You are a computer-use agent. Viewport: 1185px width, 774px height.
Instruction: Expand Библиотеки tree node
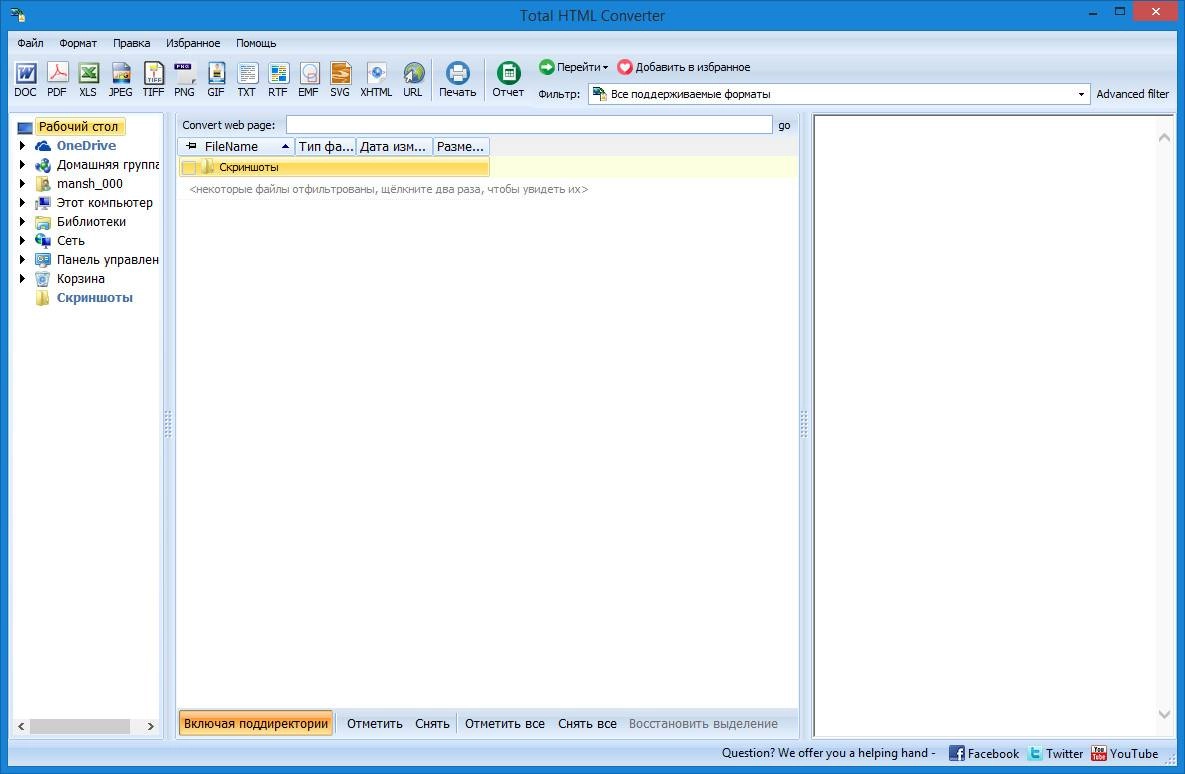point(22,221)
